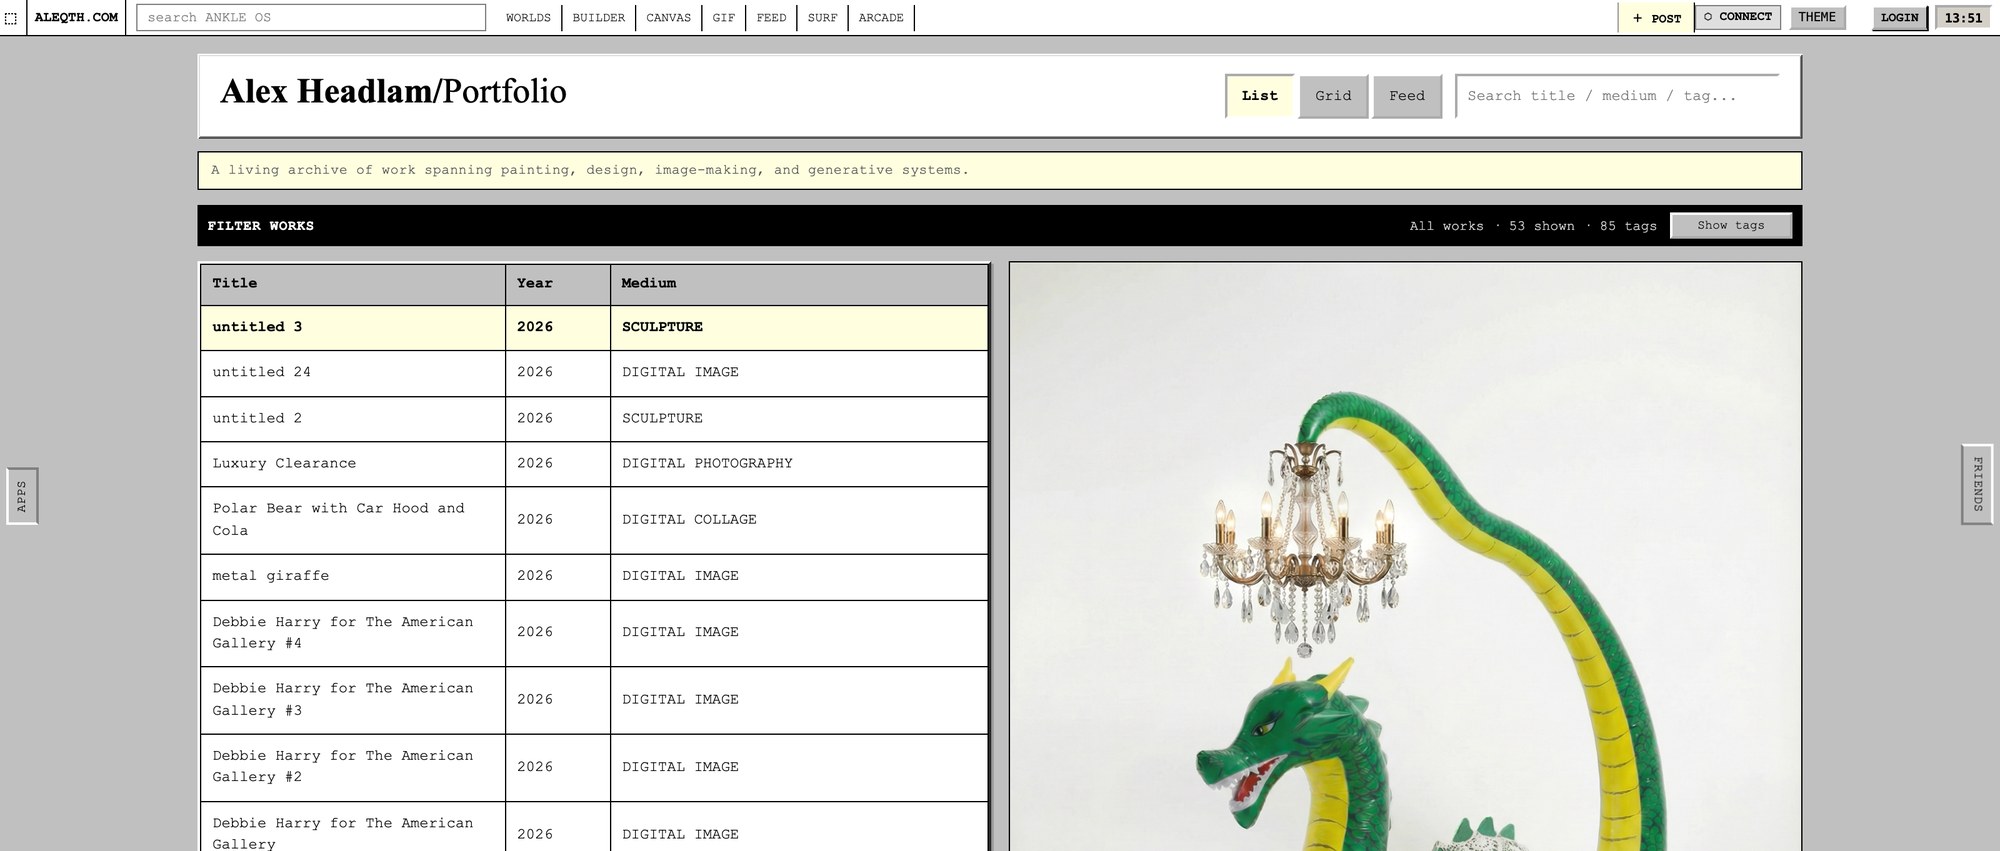This screenshot has width=2000, height=851.
Task: Click the dotted square icon beside ALEQTH.COM
Action: pyautogui.click(x=11, y=18)
